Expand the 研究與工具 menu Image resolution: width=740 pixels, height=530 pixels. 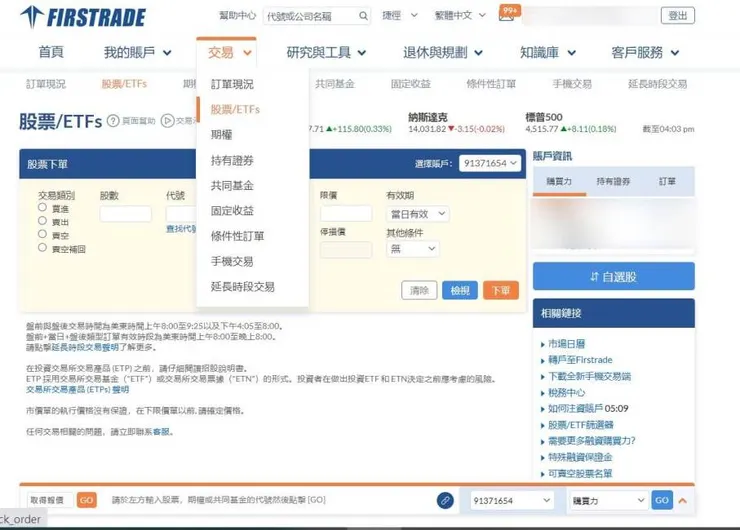326,52
